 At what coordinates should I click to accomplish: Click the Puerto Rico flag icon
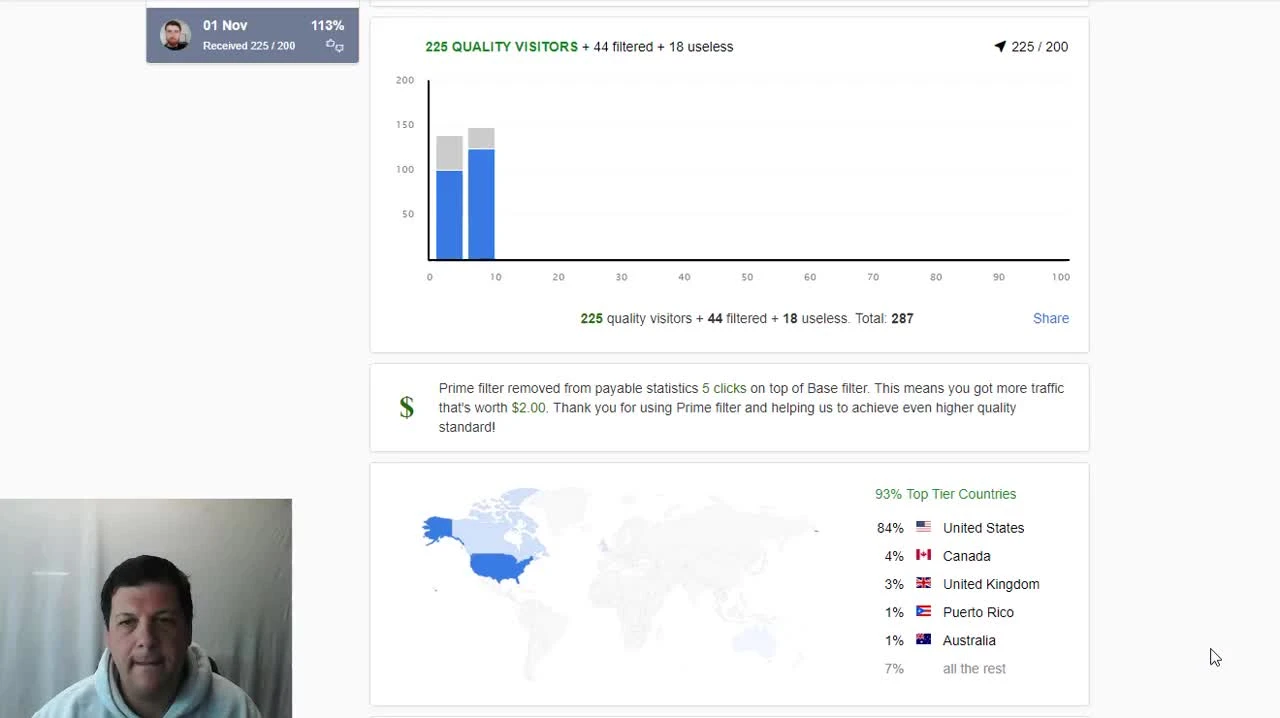coord(923,611)
